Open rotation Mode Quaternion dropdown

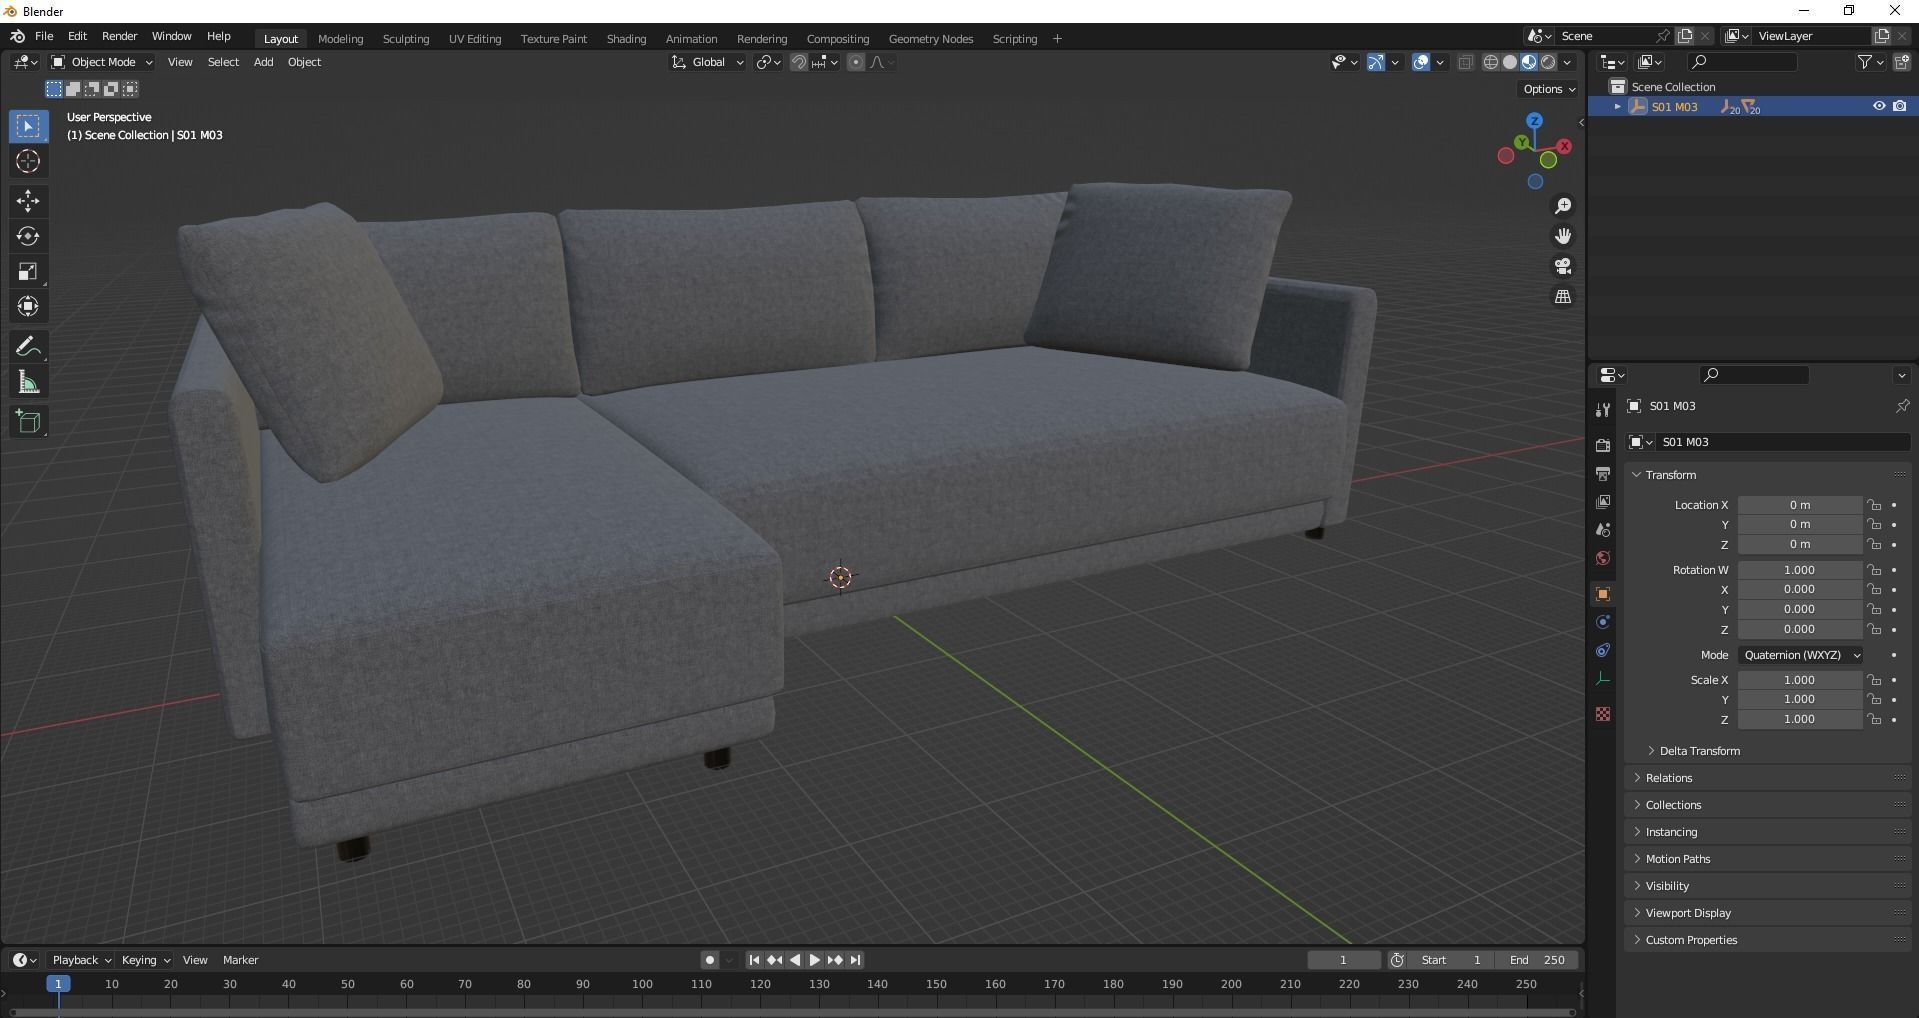click(1800, 655)
